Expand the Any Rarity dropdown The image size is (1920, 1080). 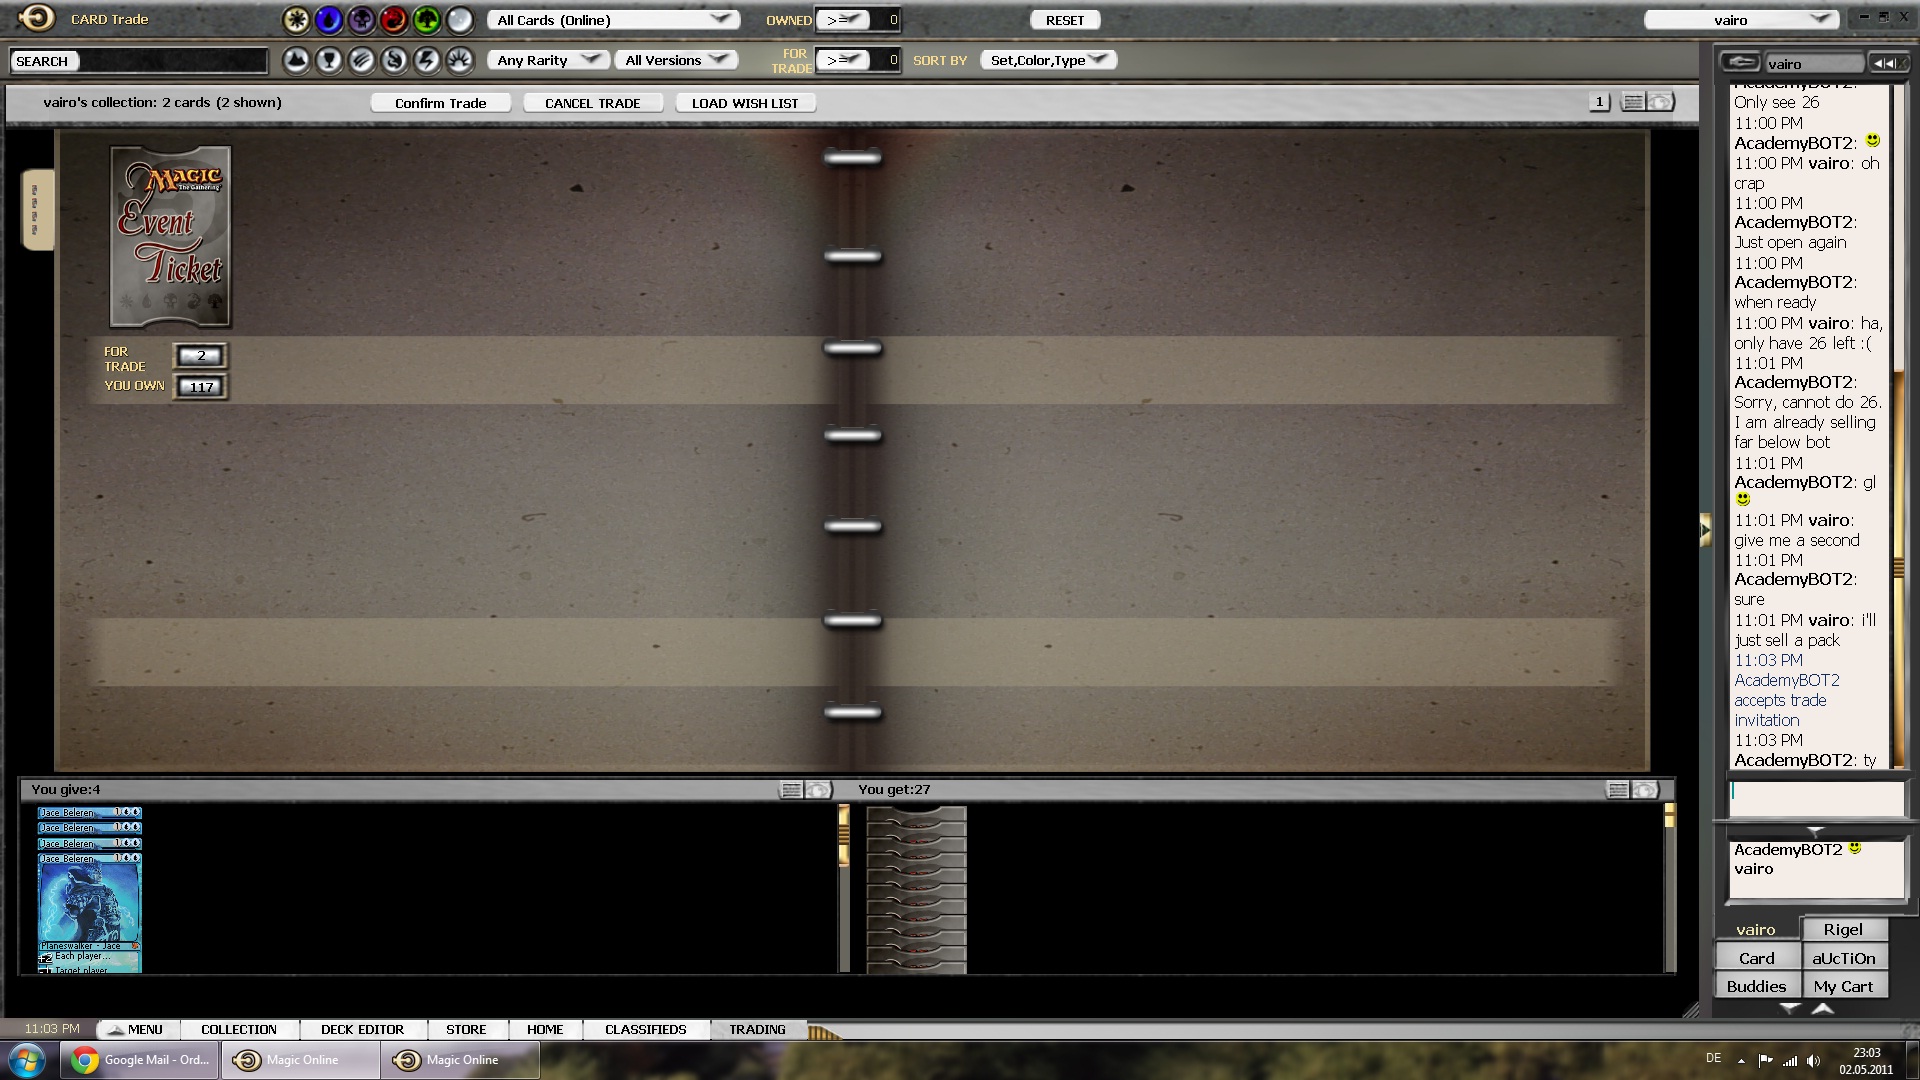(549, 60)
